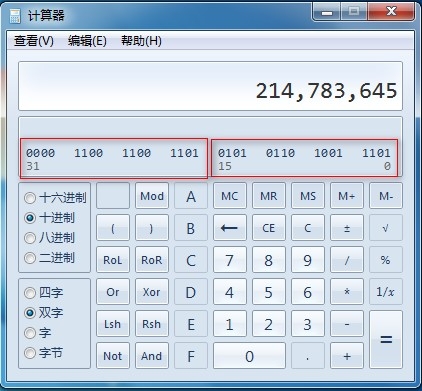Click the Or bitwise button
Screen dimensions: 422x391
click(x=113, y=292)
